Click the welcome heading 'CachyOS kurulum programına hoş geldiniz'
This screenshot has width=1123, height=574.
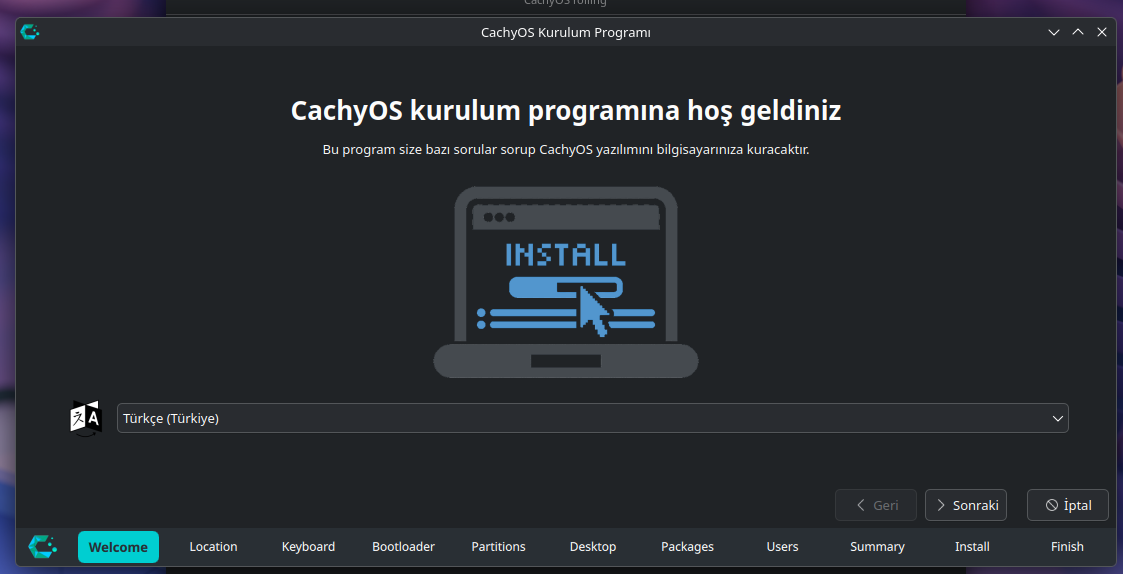pyautogui.click(x=566, y=112)
